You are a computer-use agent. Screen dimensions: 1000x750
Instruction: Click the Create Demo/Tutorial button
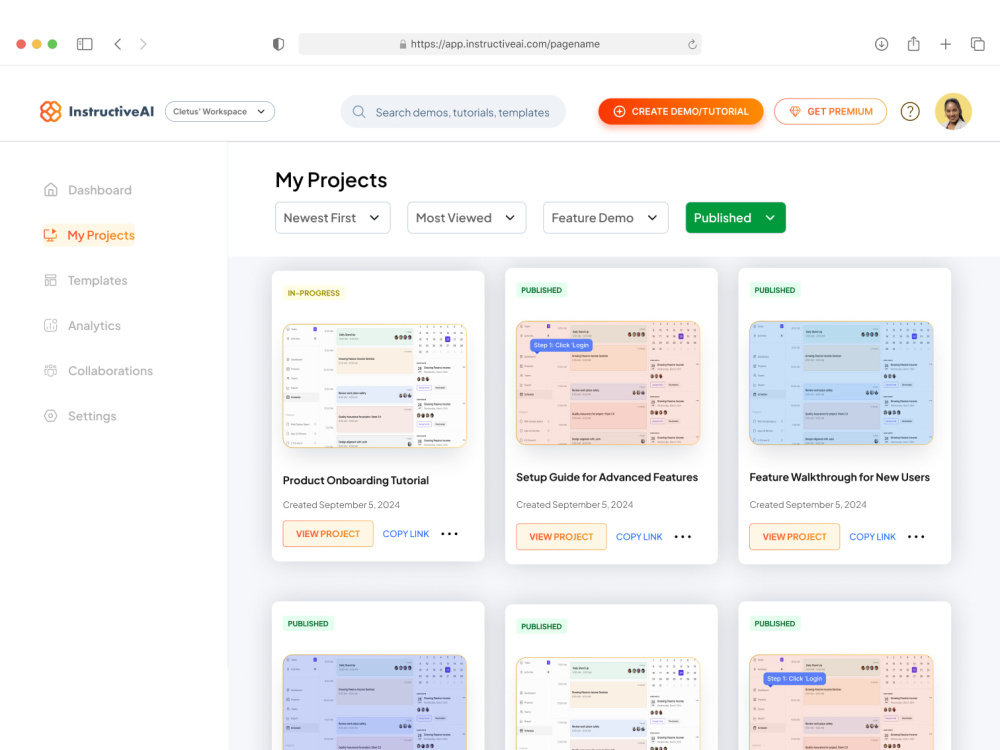680,112
